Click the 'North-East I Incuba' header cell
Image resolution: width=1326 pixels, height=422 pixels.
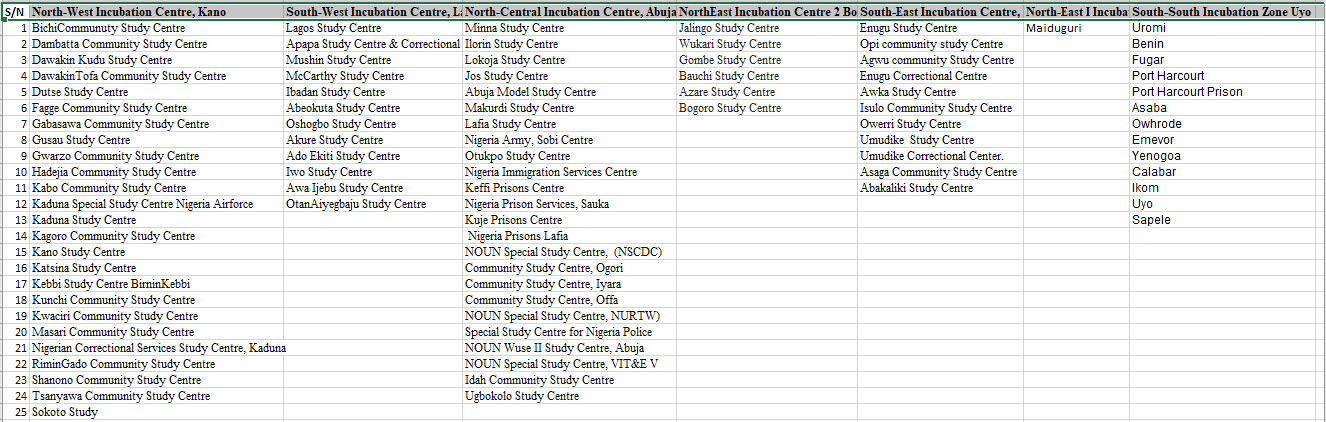point(1076,12)
